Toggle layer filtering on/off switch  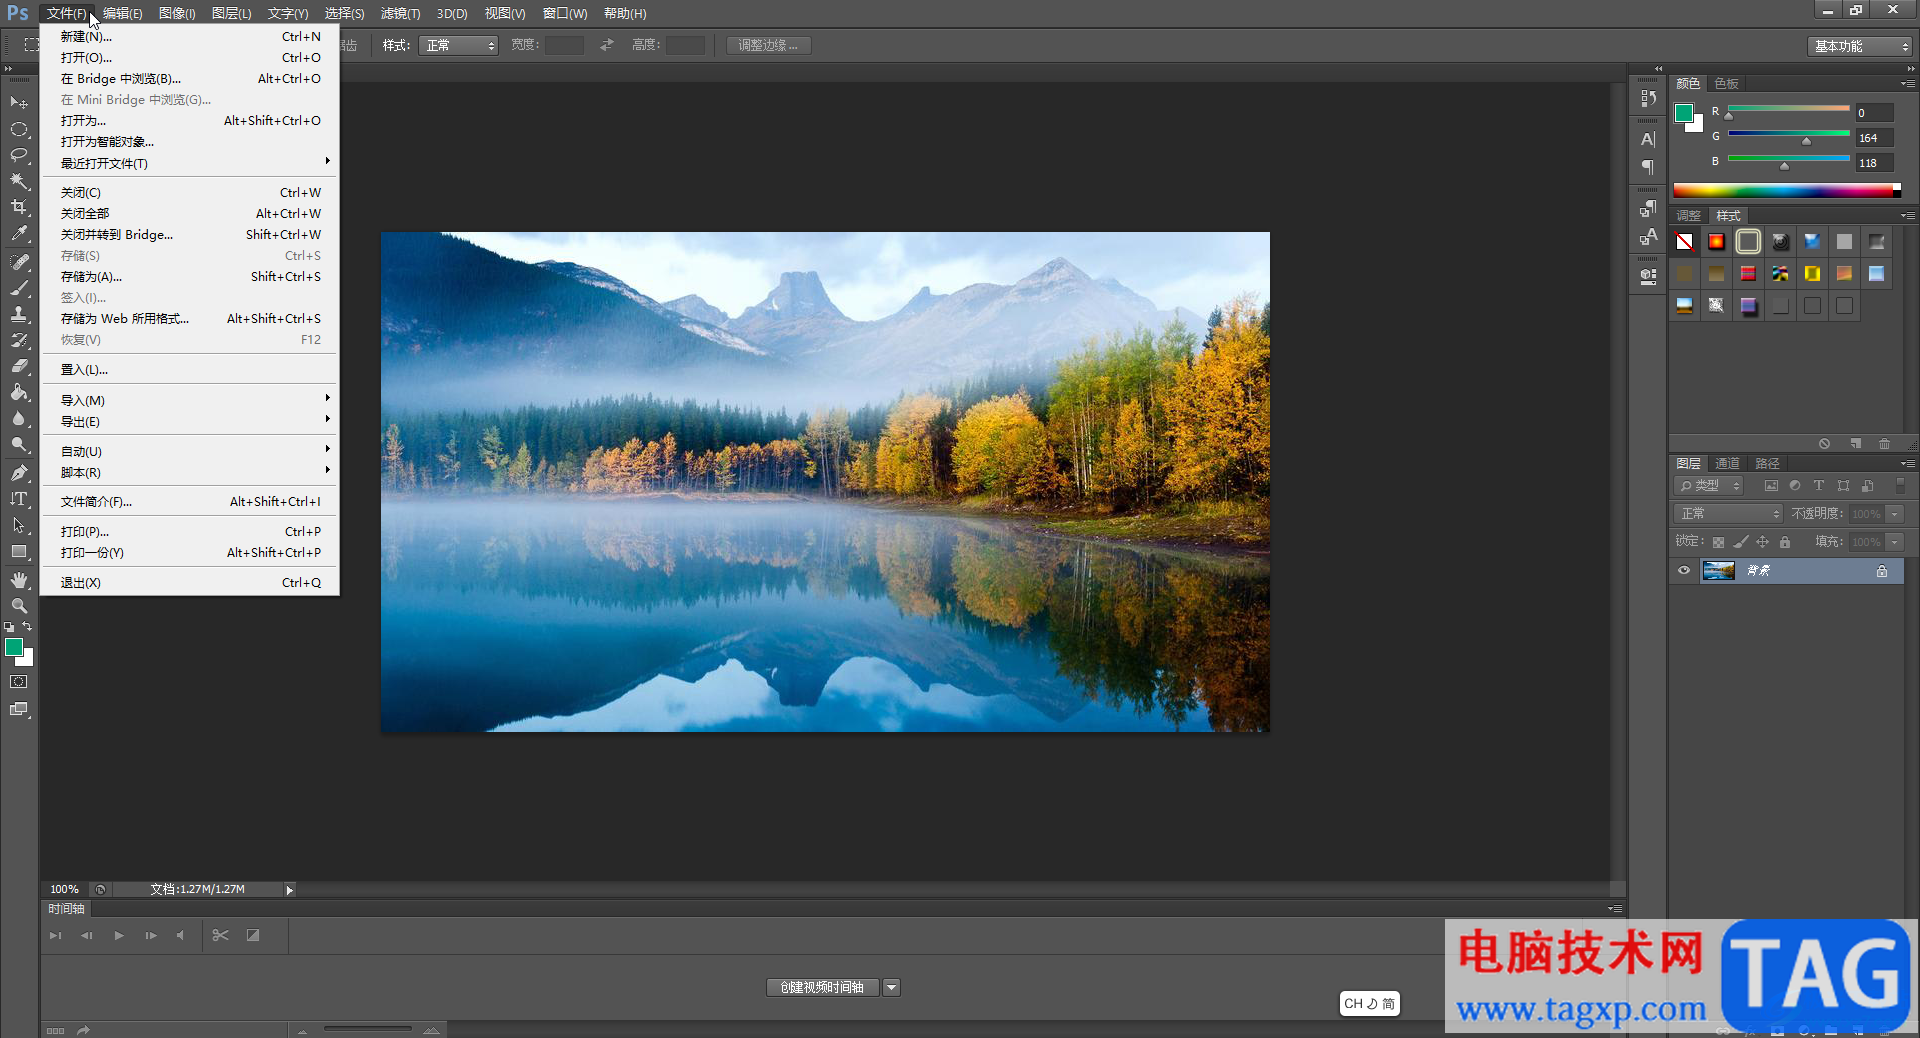(1901, 485)
